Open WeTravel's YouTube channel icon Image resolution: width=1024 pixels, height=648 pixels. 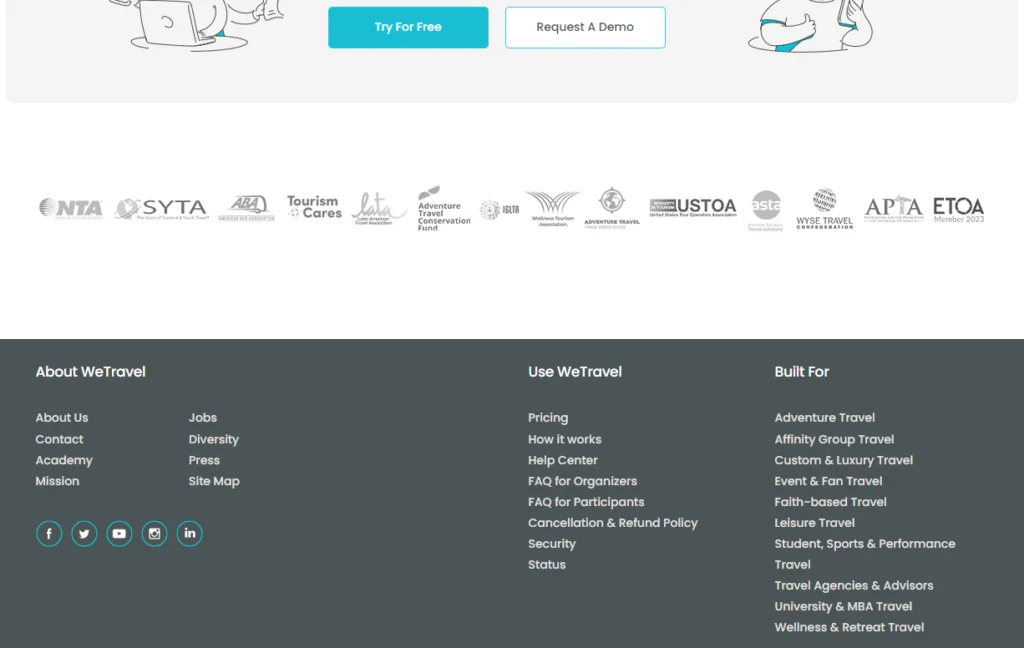pos(120,534)
